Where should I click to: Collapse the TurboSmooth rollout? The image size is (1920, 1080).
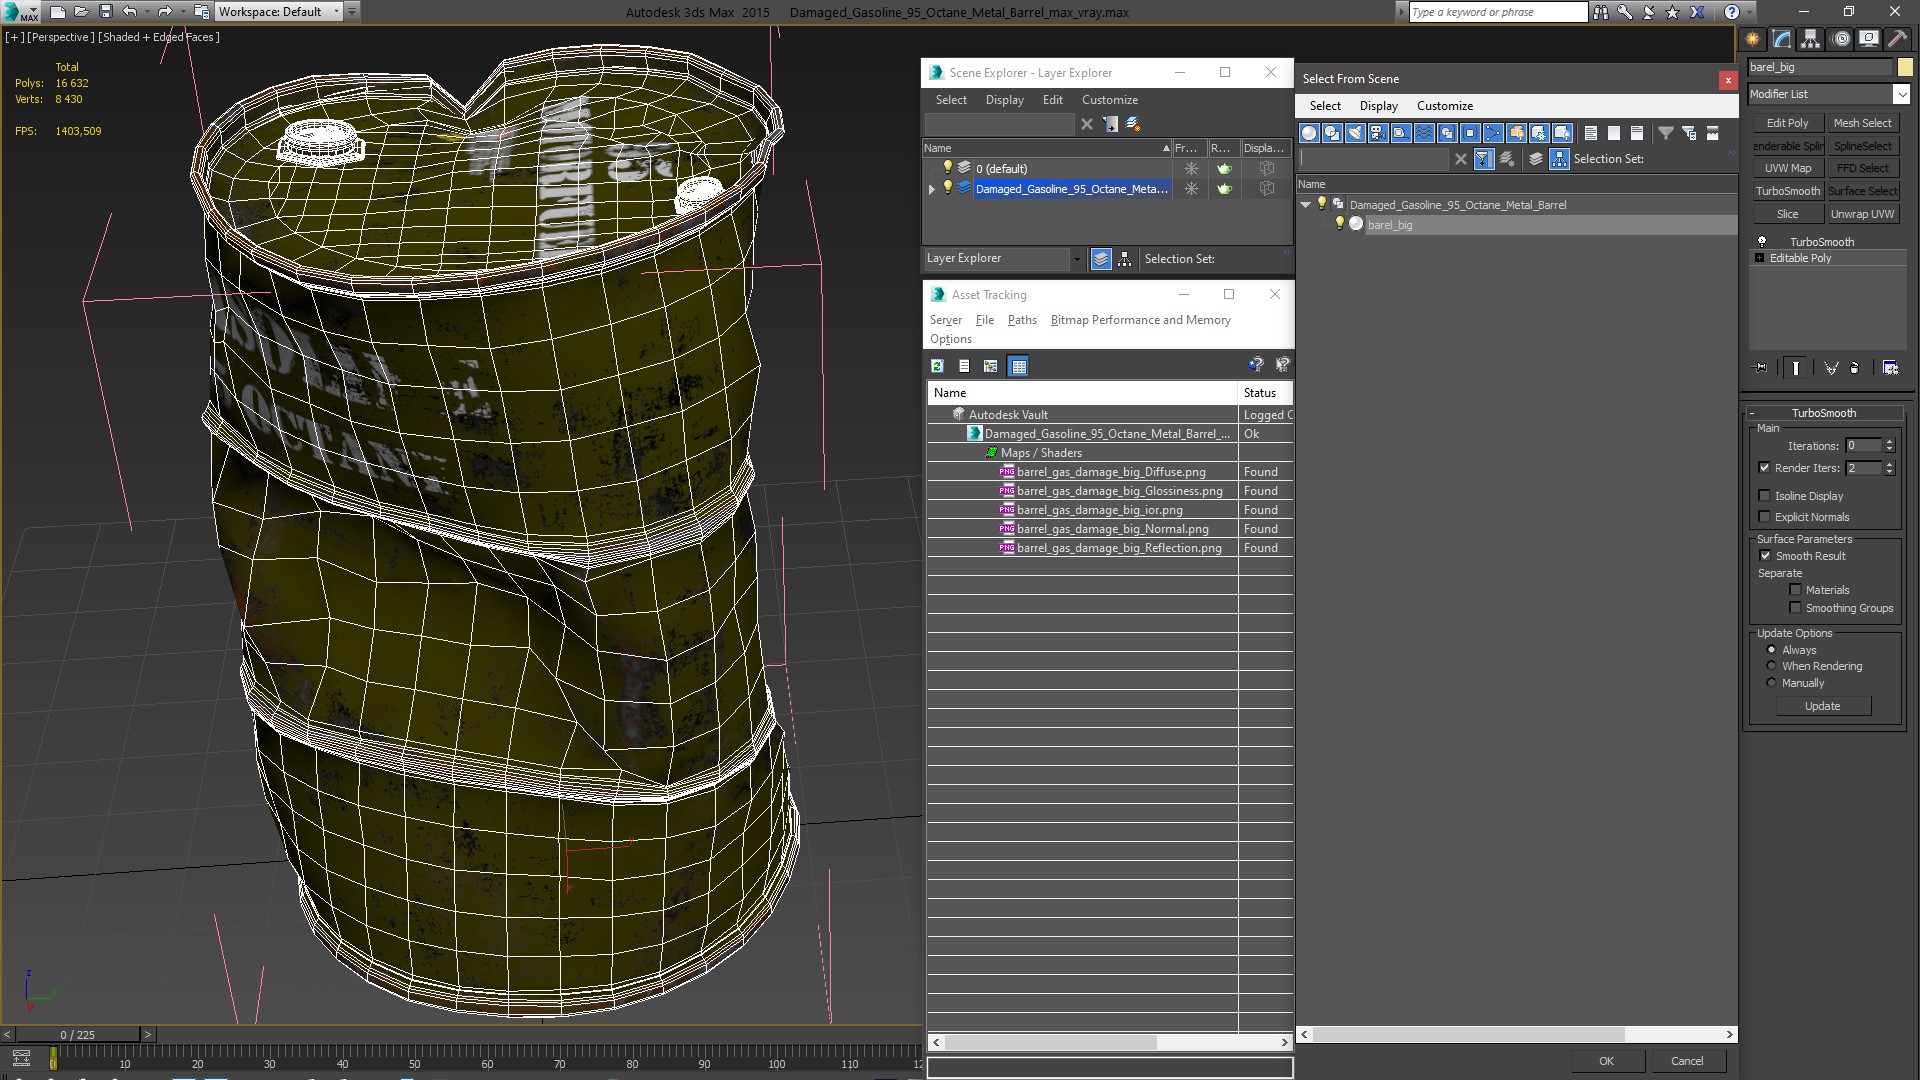[x=1752, y=413]
